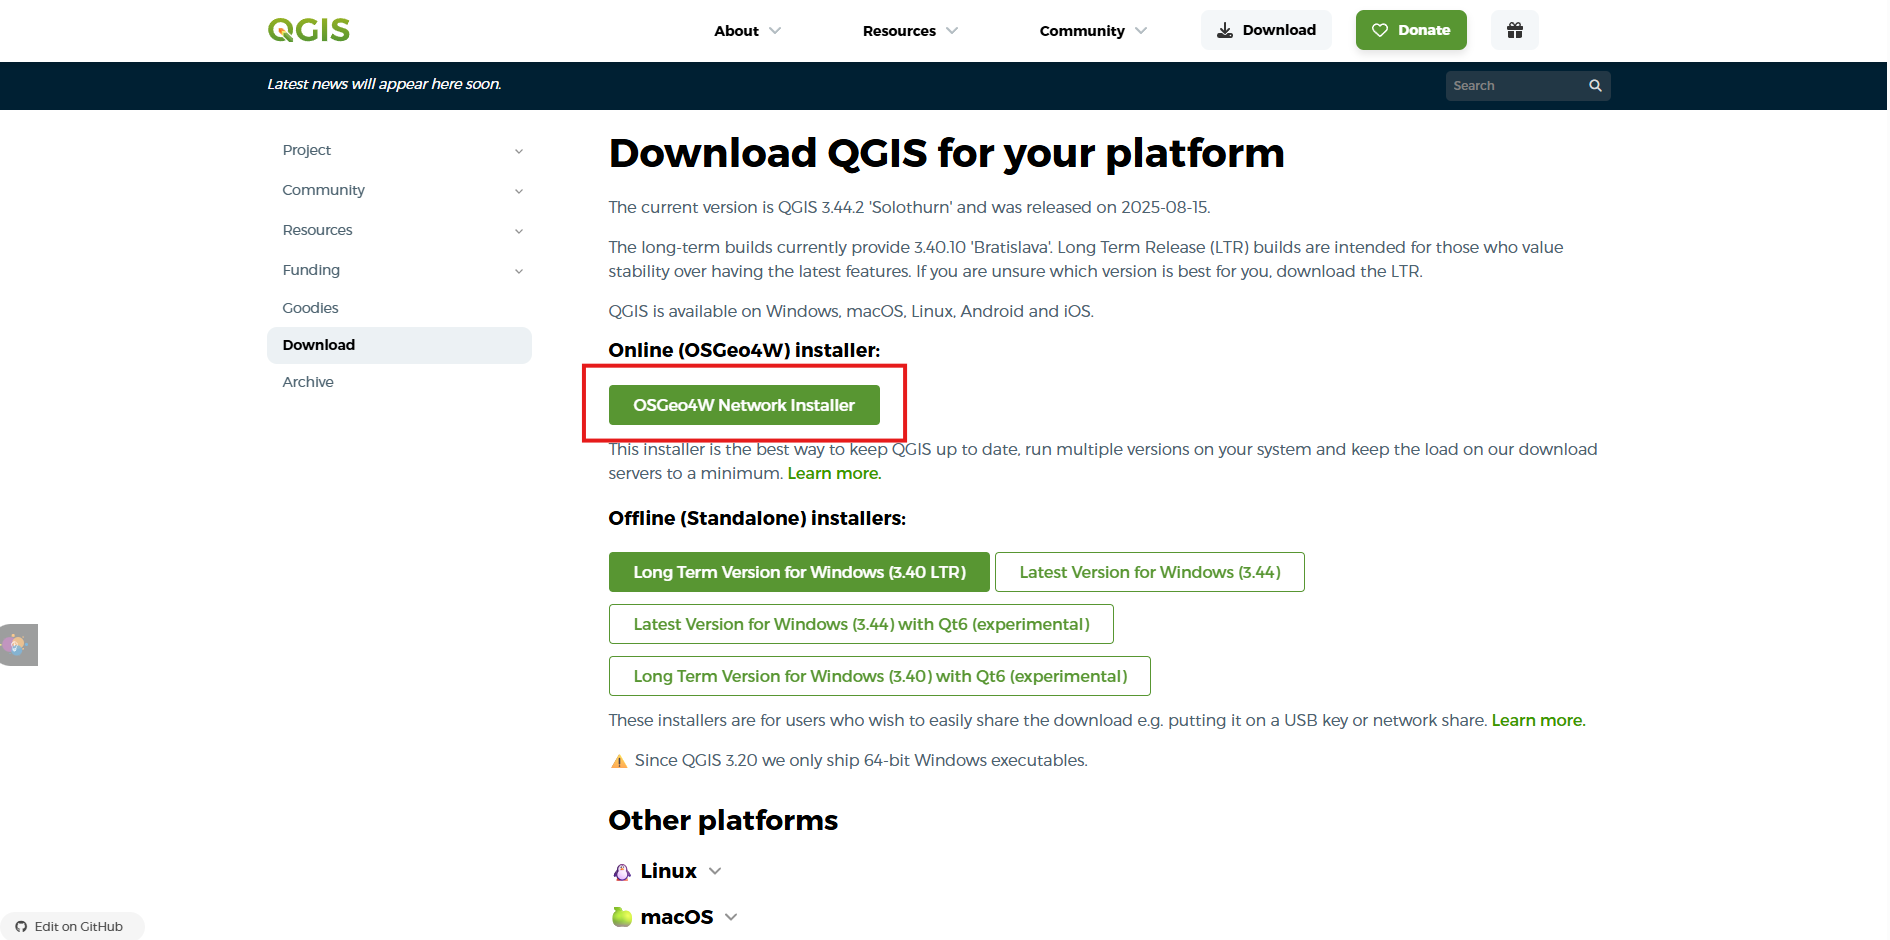
Task: Click the OSGeo4W Network Installer button
Action: click(744, 405)
